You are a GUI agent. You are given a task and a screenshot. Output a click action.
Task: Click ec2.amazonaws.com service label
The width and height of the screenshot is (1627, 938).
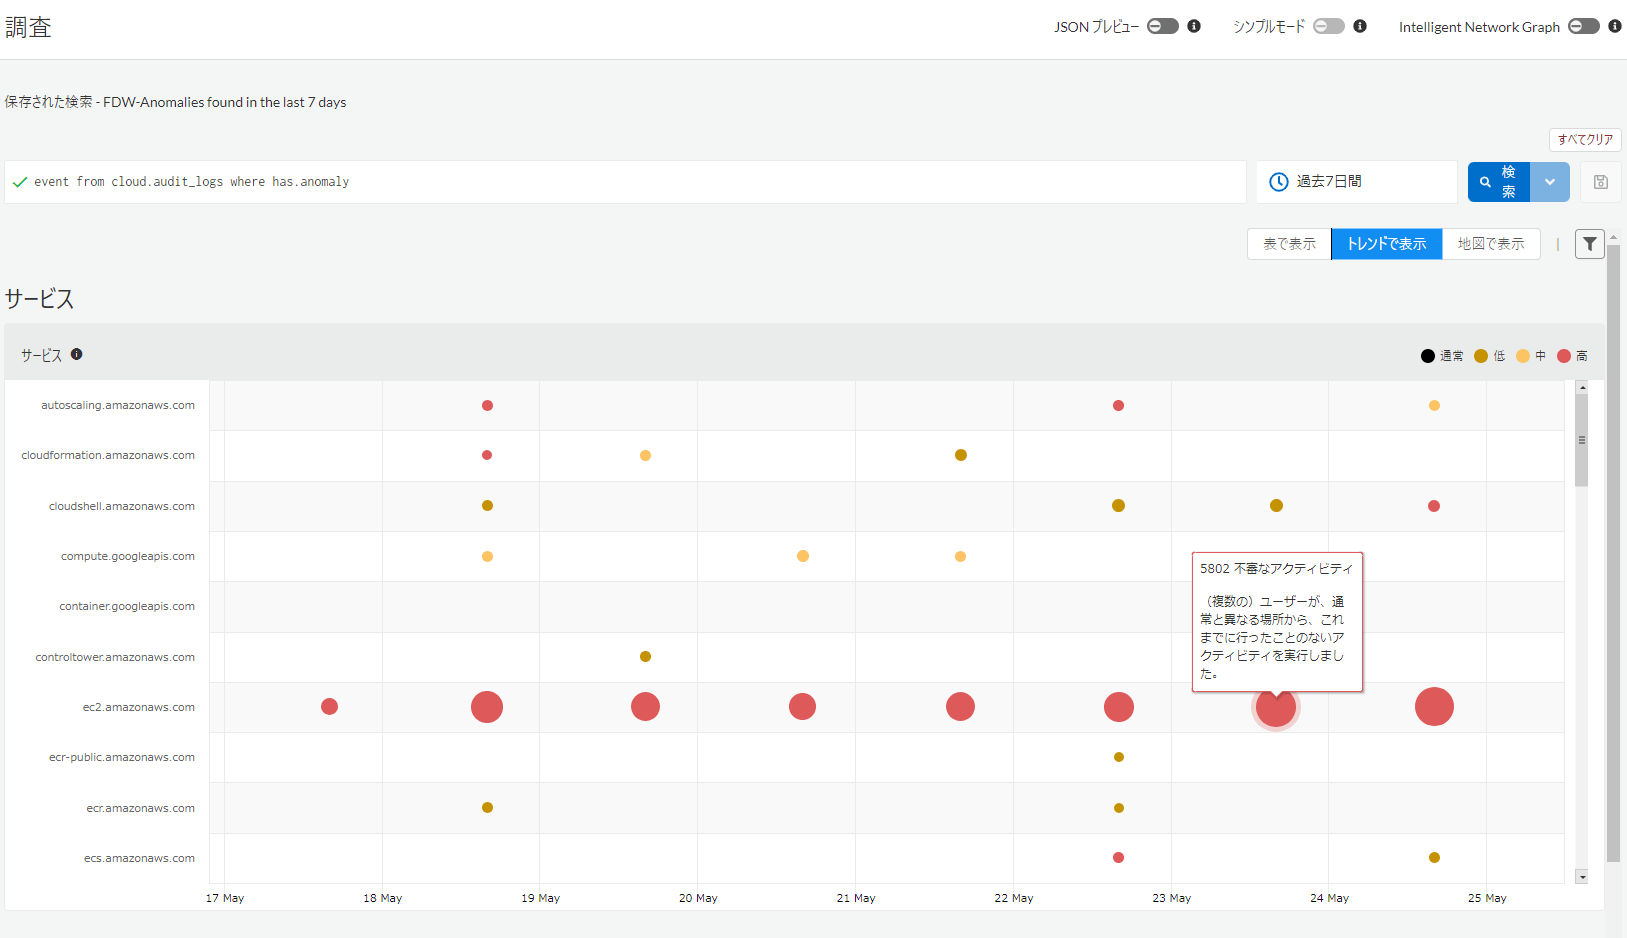click(x=139, y=707)
